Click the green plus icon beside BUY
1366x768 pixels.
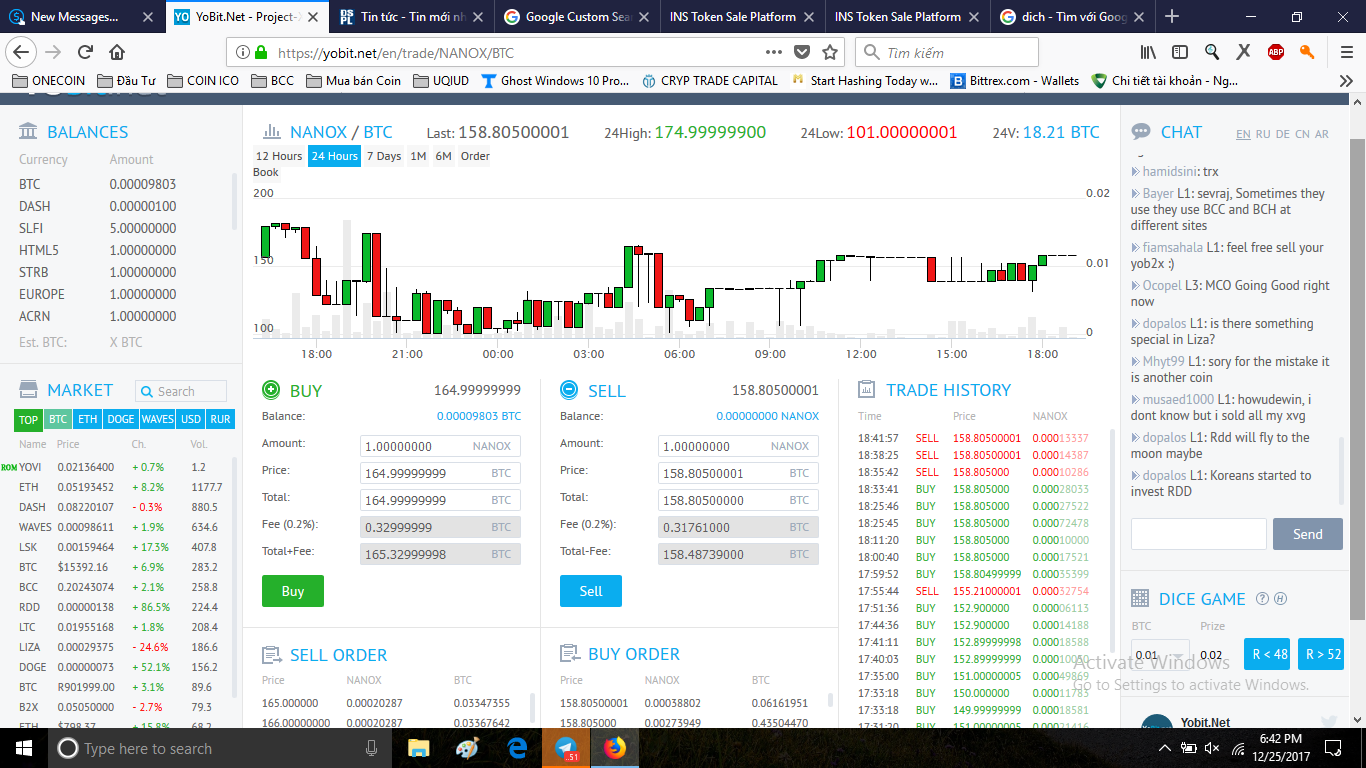click(270, 390)
